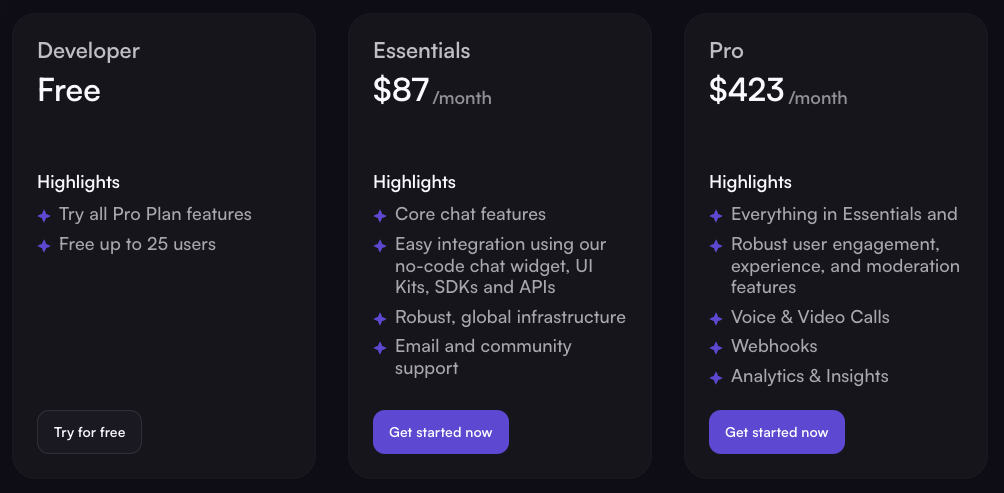
Task: Click the sparkle bullet beside Everything in Essentials and
Action: [716, 216]
